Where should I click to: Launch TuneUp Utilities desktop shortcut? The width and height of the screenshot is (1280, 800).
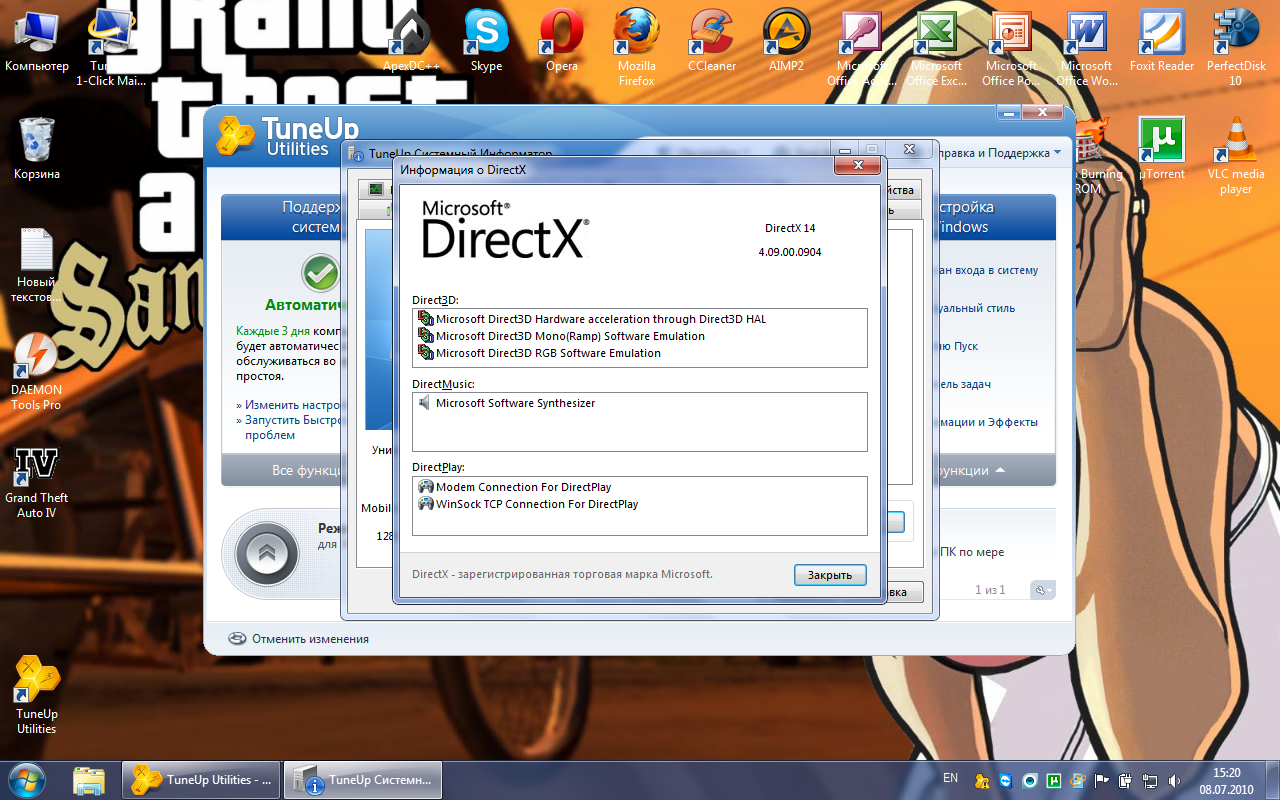pos(37,695)
